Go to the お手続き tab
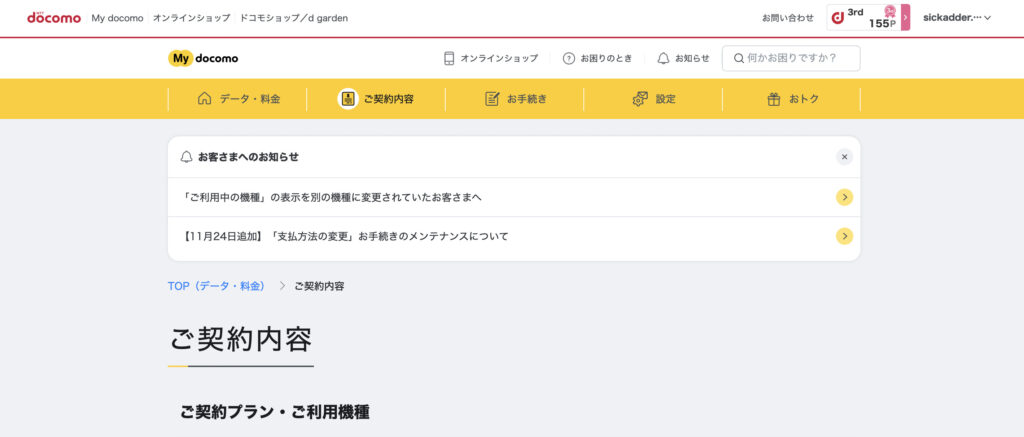 [515, 99]
